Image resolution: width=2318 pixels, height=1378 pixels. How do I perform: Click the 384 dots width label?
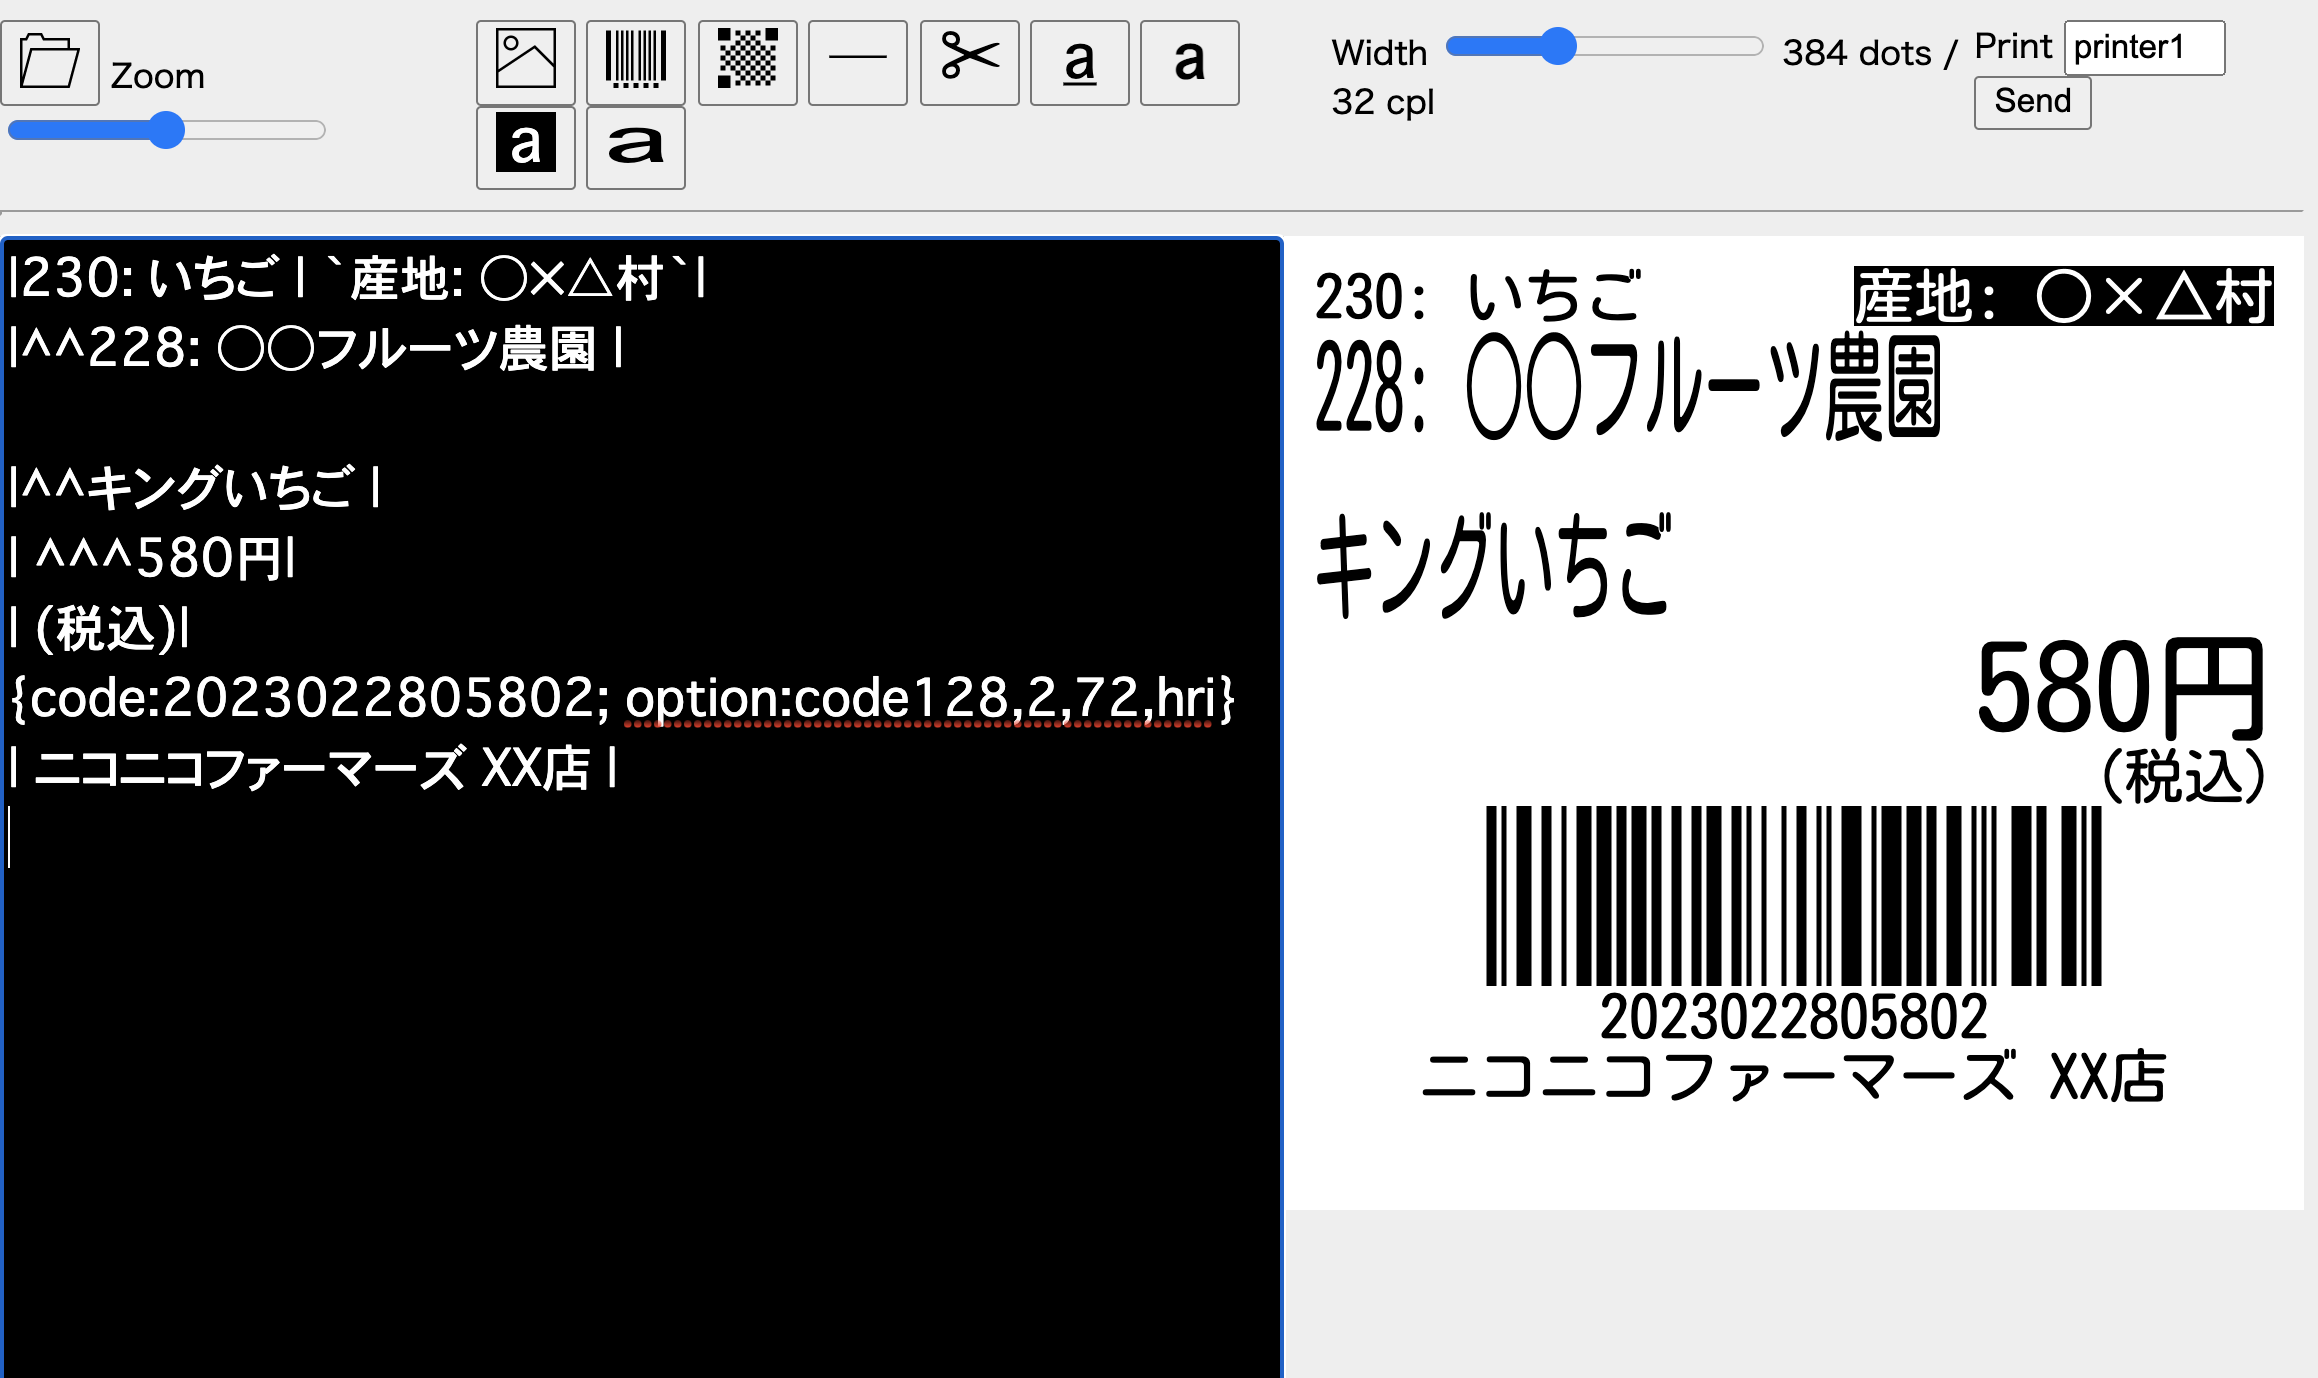(1855, 52)
